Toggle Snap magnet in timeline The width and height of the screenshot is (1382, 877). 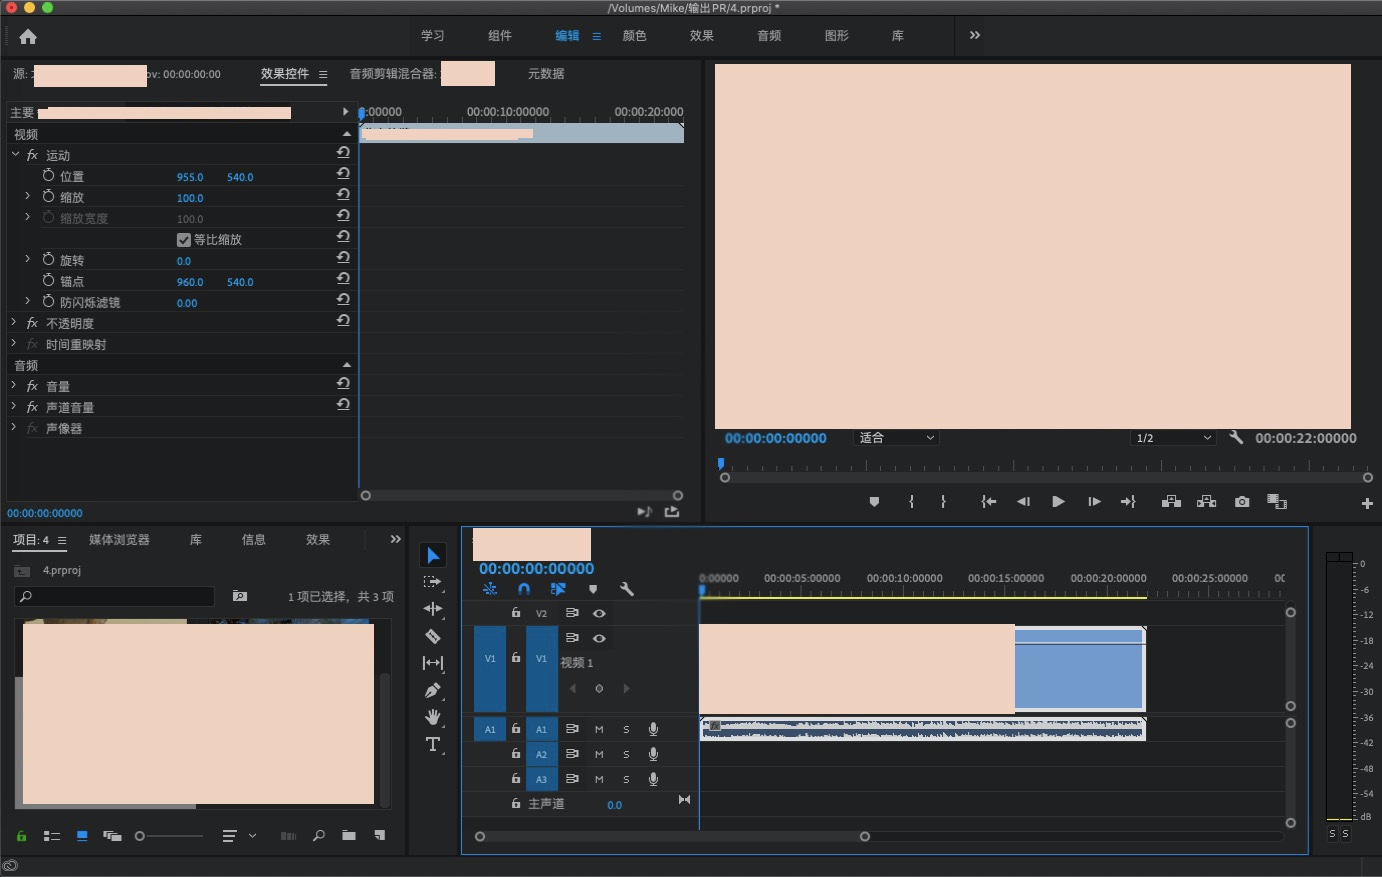pos(524,589)
